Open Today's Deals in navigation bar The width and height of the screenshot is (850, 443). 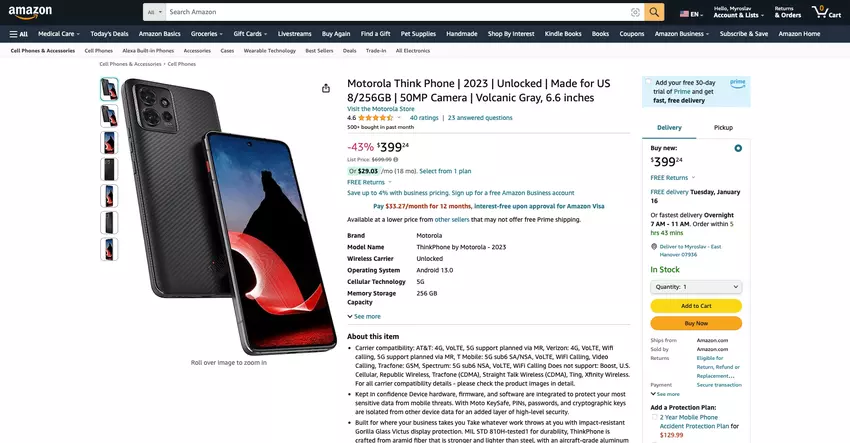110,34
